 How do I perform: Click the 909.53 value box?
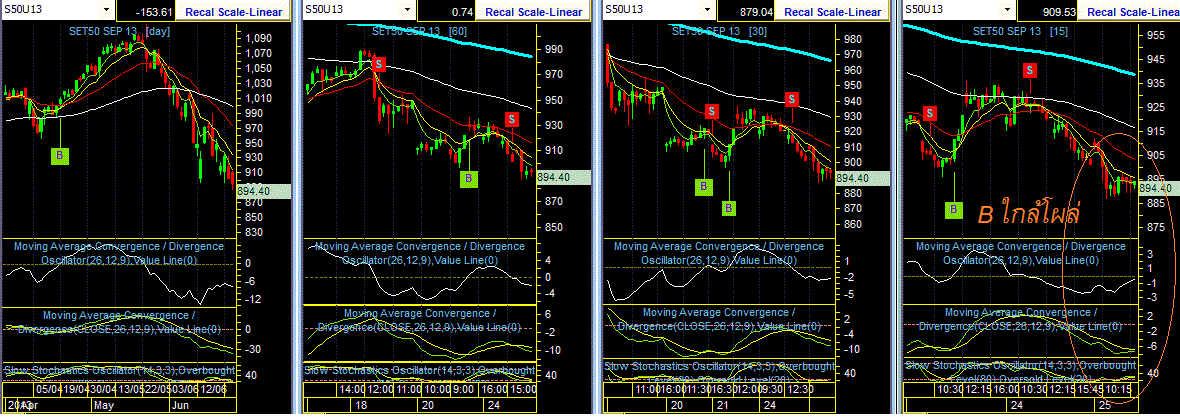point(1048,12)
